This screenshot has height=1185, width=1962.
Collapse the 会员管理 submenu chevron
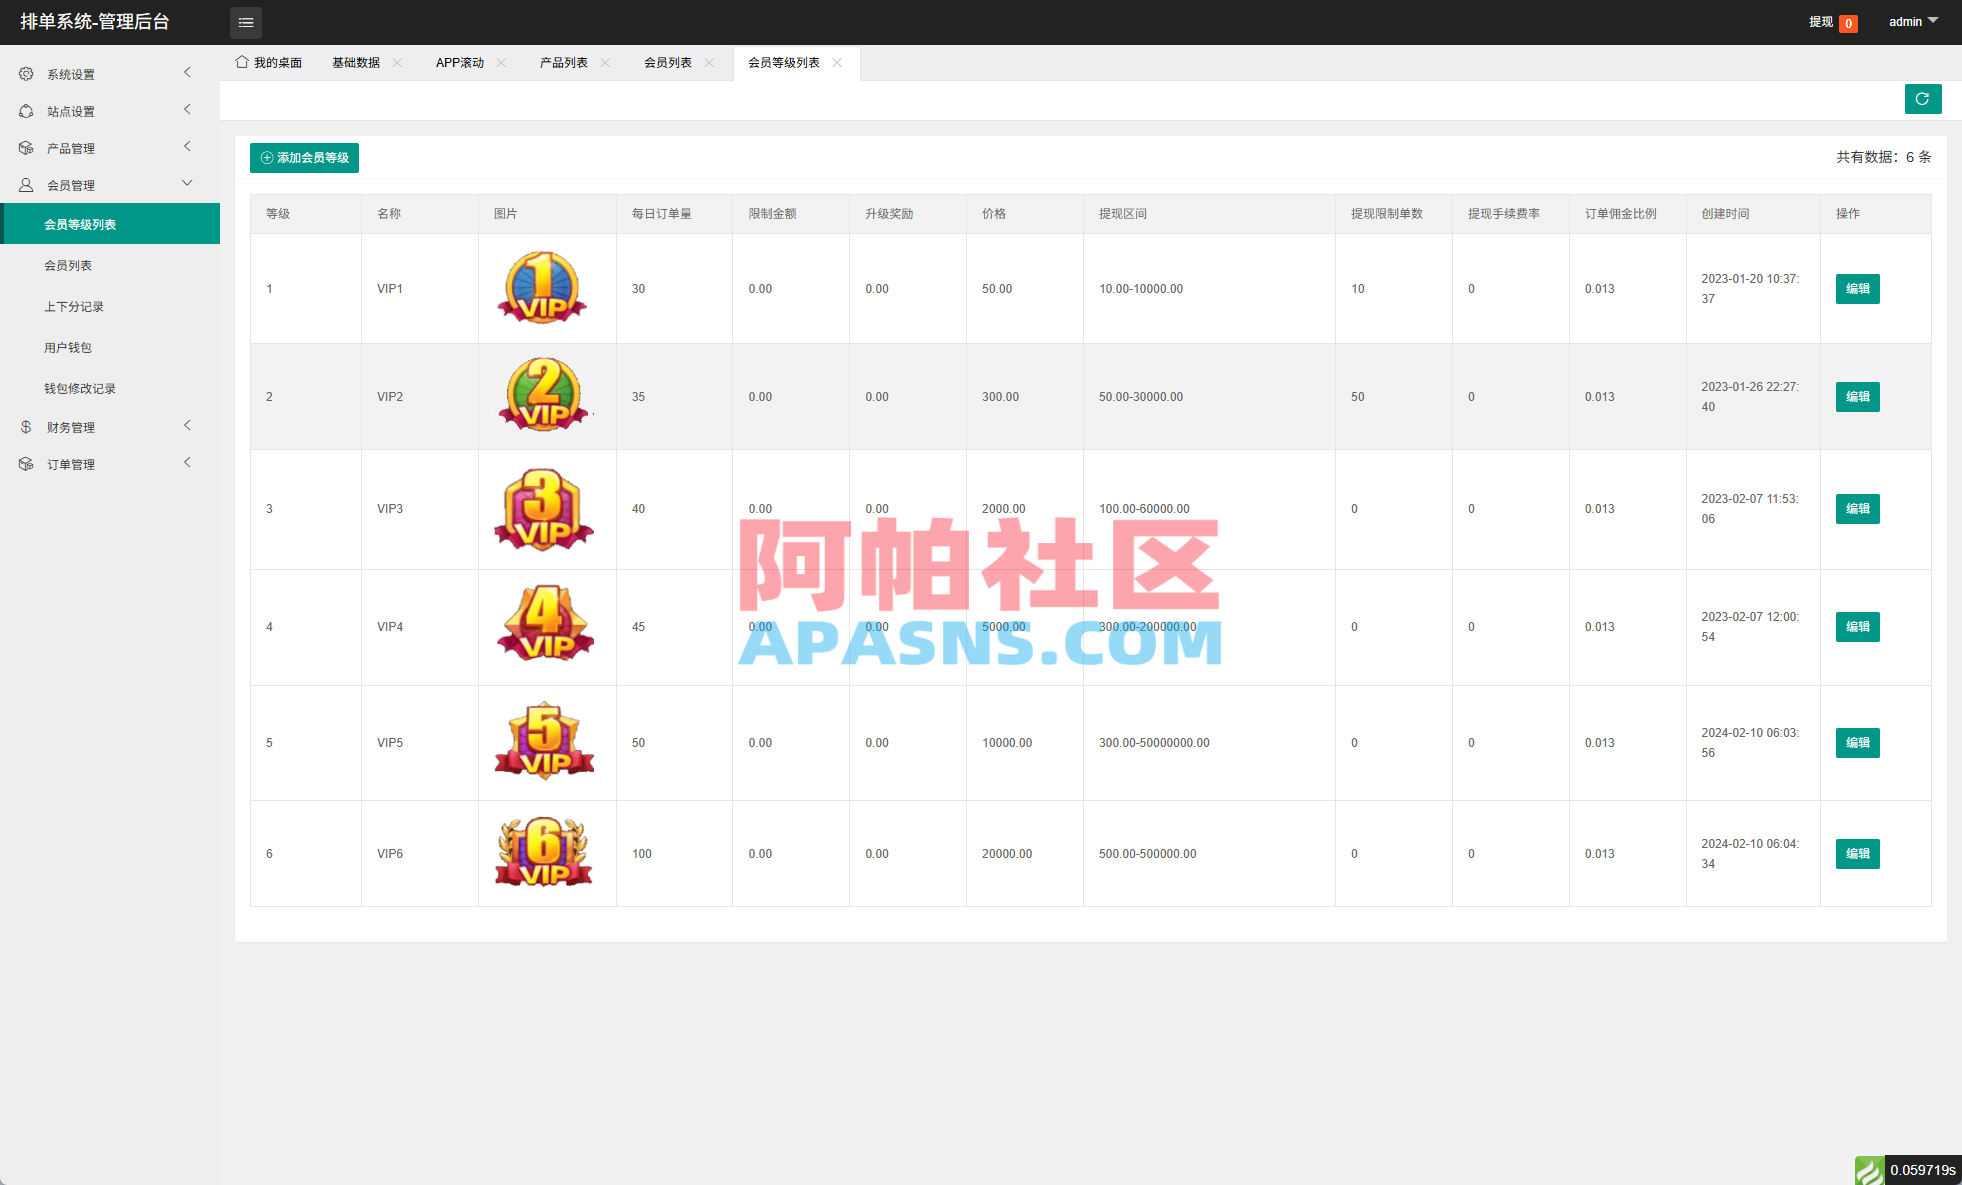point(187,183)
